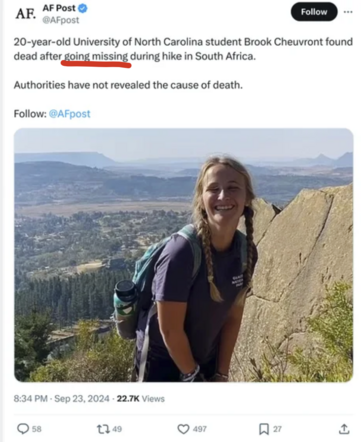Click the AF Post display name
The width and height of the screenshot is (361, 442).
pos(59,8)
